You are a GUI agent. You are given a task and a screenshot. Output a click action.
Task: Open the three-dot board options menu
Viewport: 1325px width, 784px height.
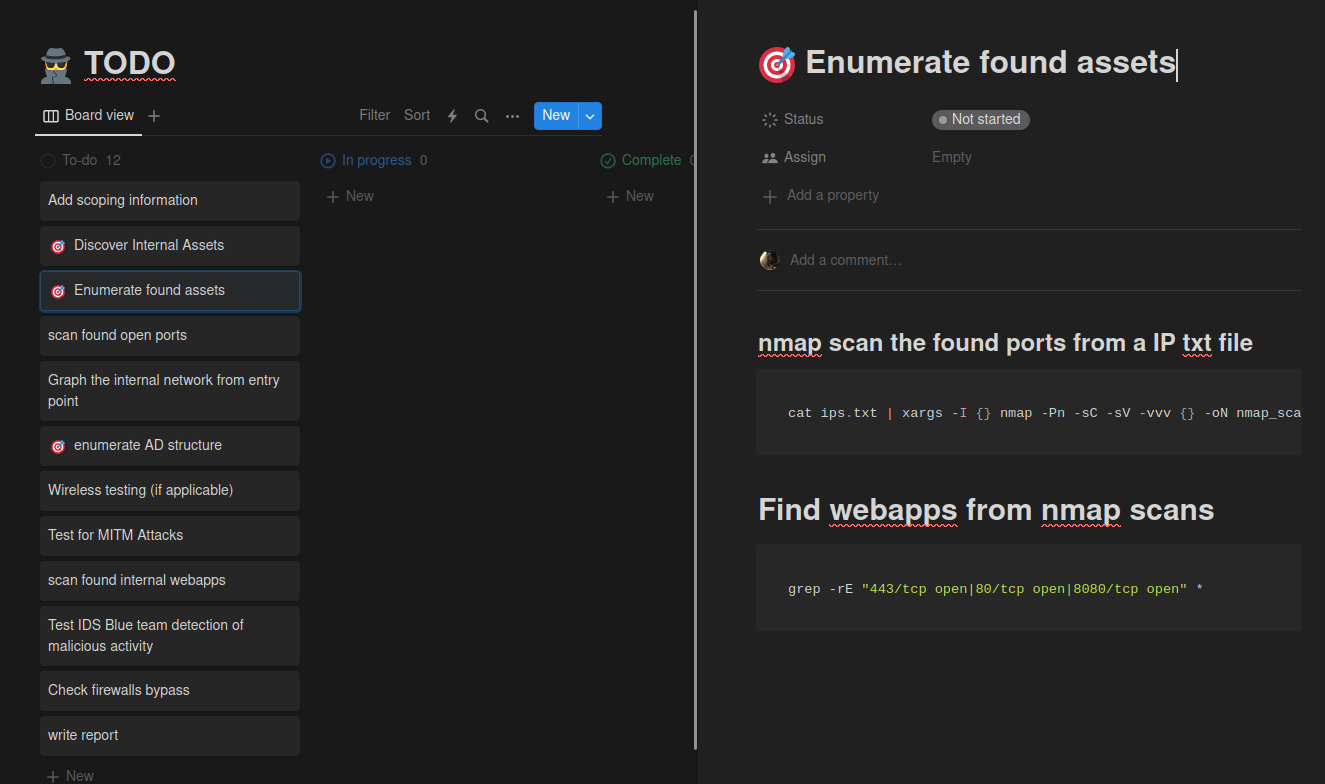coord(512,116)
